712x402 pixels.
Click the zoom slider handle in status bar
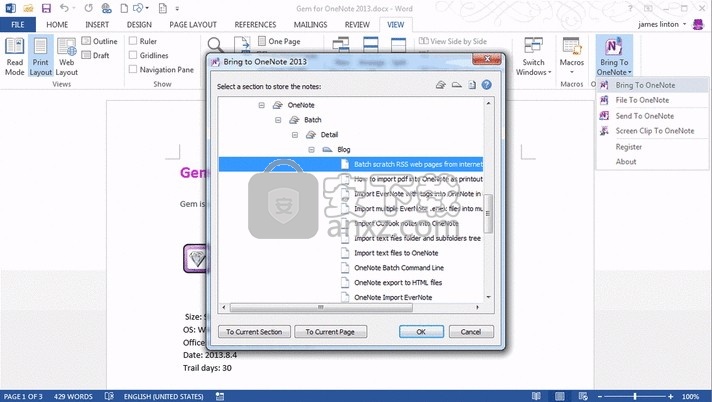pos(635,396)
